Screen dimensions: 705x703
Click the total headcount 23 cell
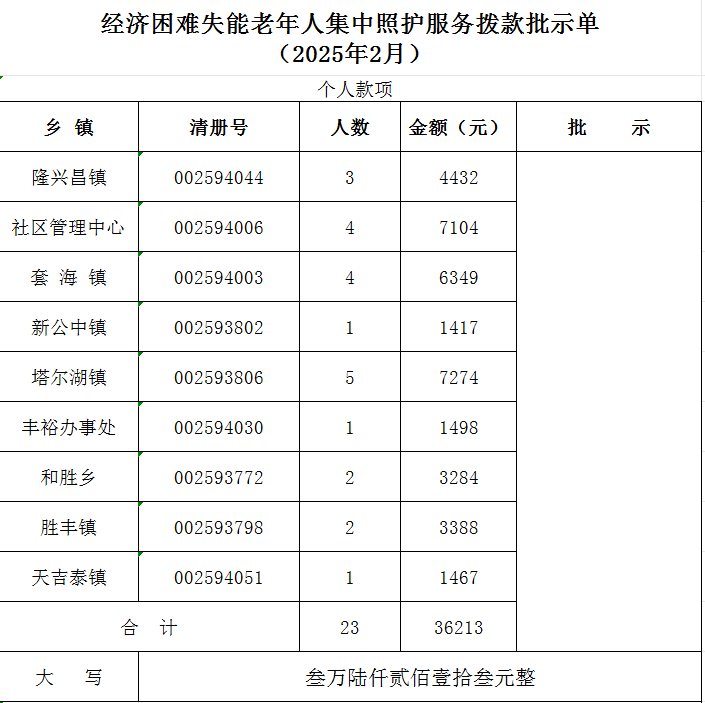[349, 628]
